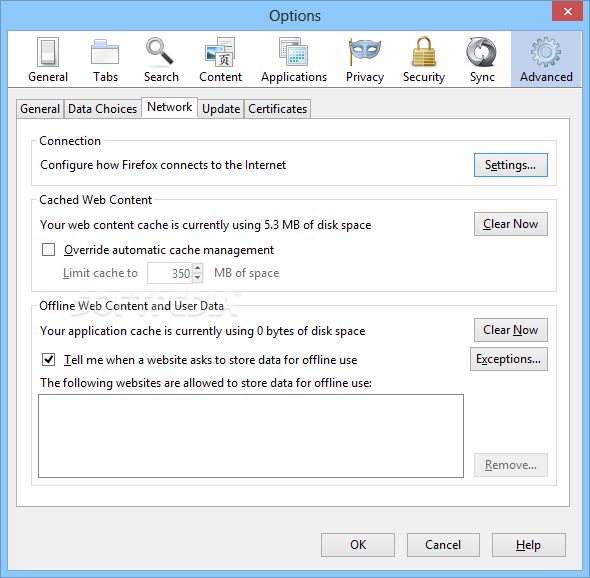Open connection Settings dialog
This screenshot has height=578, width=590.
click(511, 165)
